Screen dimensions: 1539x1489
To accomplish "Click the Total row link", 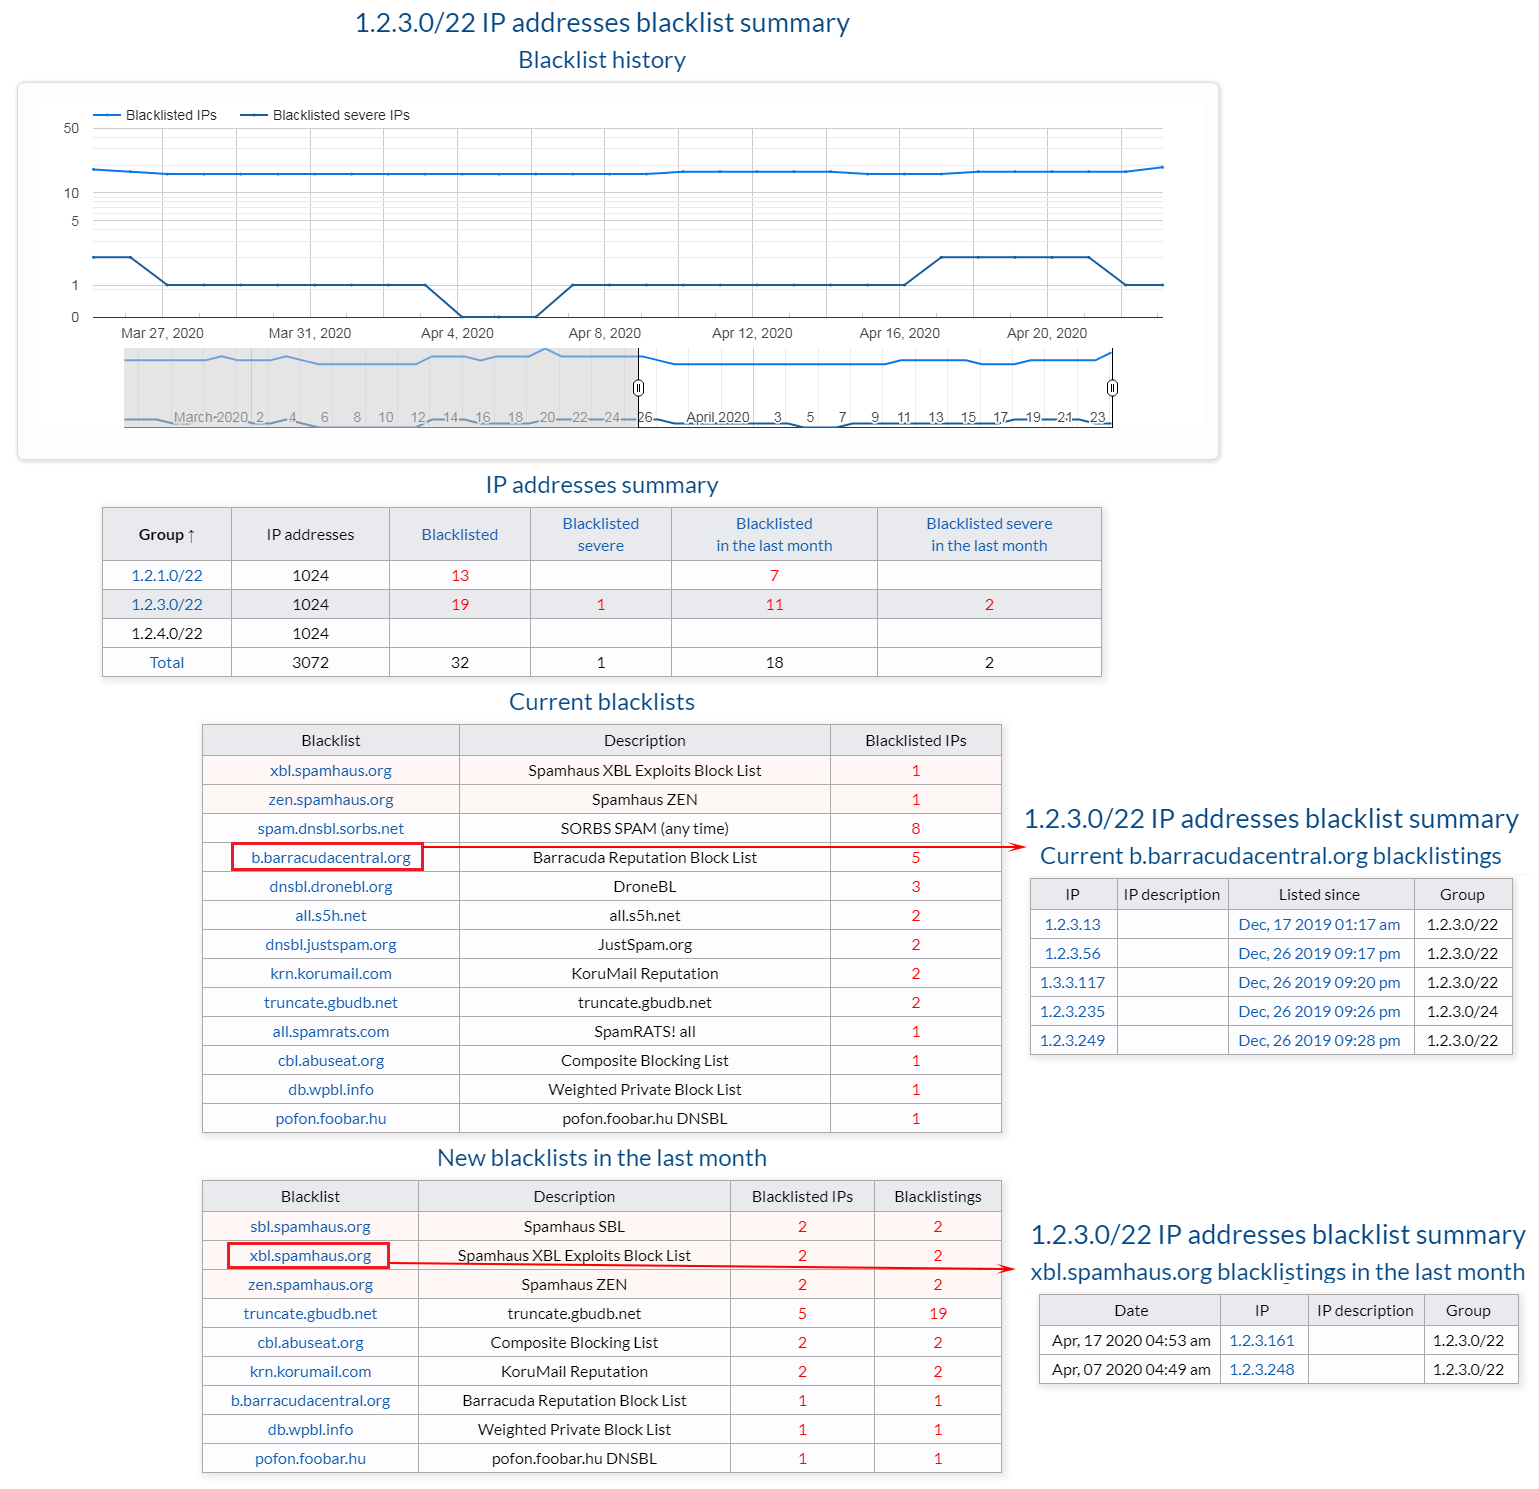I will click(x=166, y=662).
